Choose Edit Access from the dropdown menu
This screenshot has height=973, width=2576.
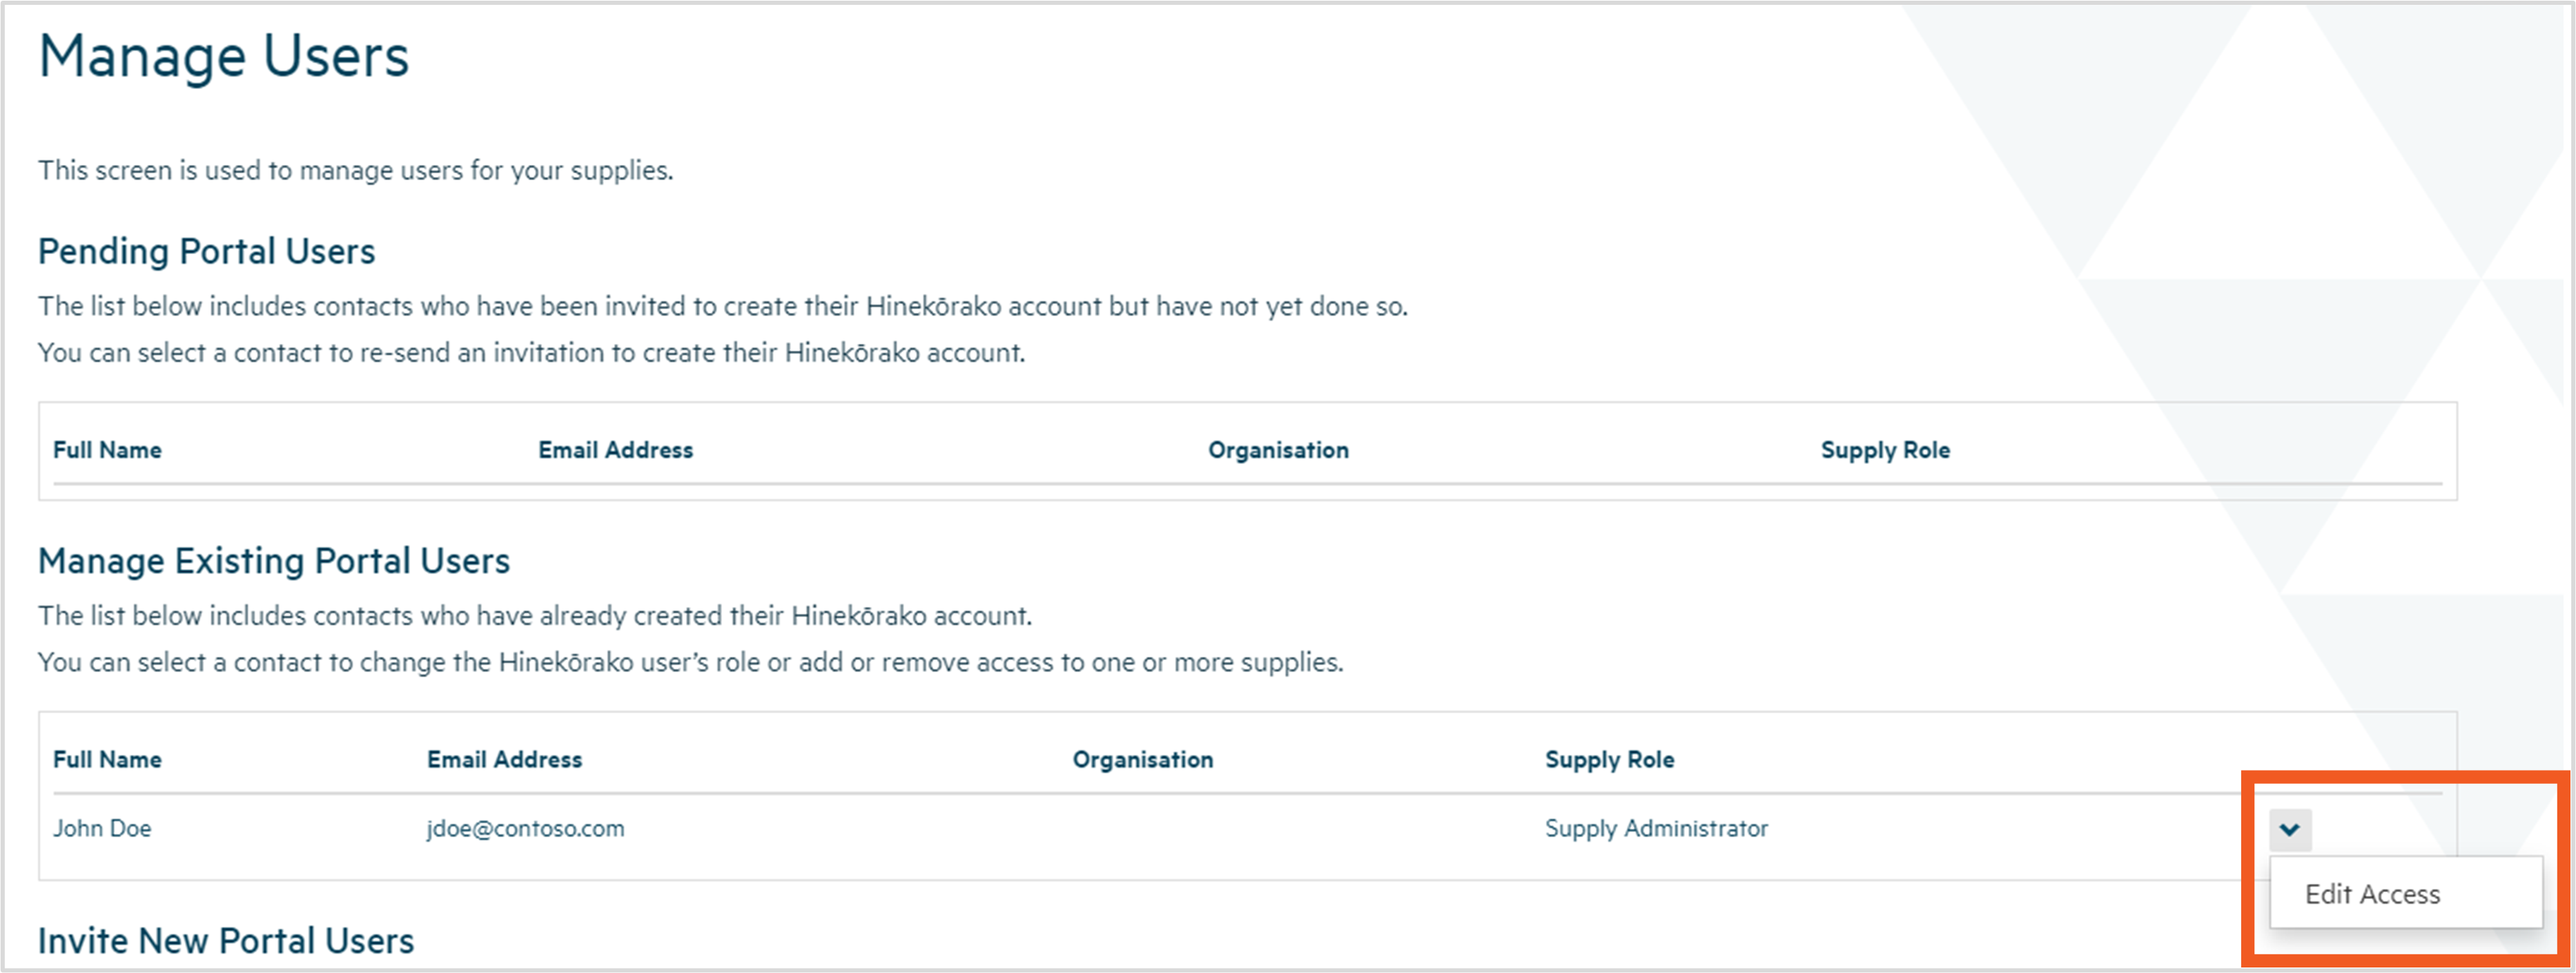(2372, 894)
